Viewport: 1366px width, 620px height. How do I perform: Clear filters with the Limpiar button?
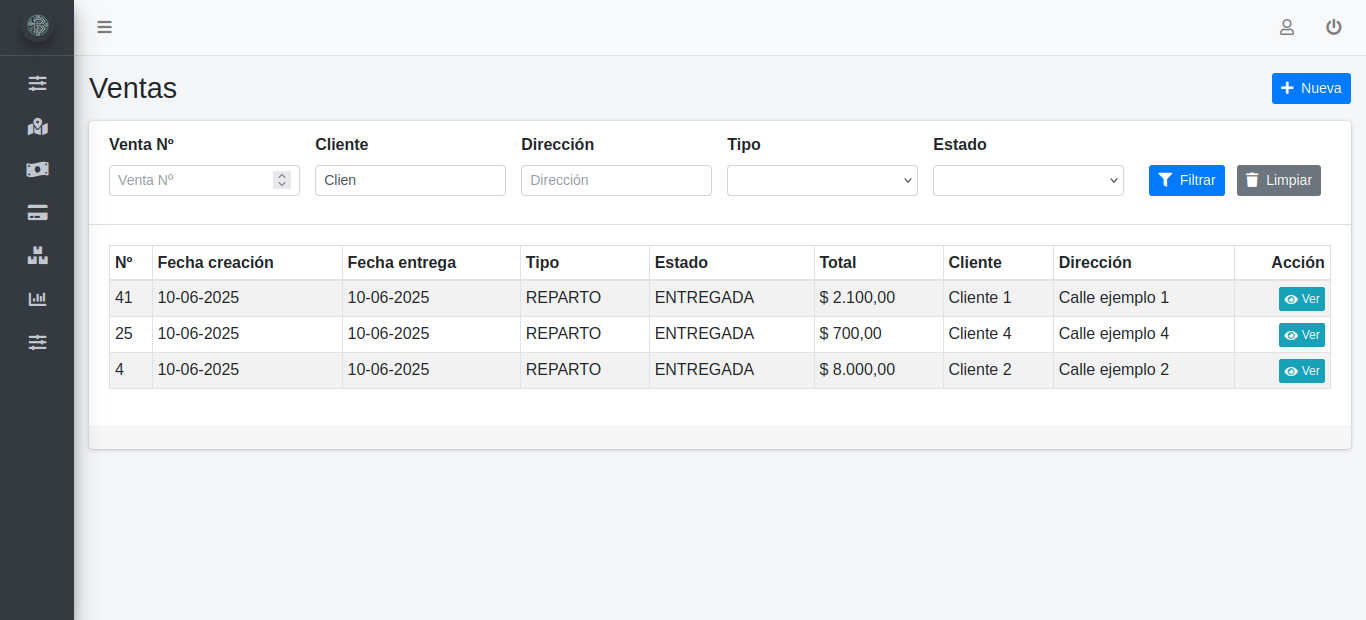[1278, 180]
